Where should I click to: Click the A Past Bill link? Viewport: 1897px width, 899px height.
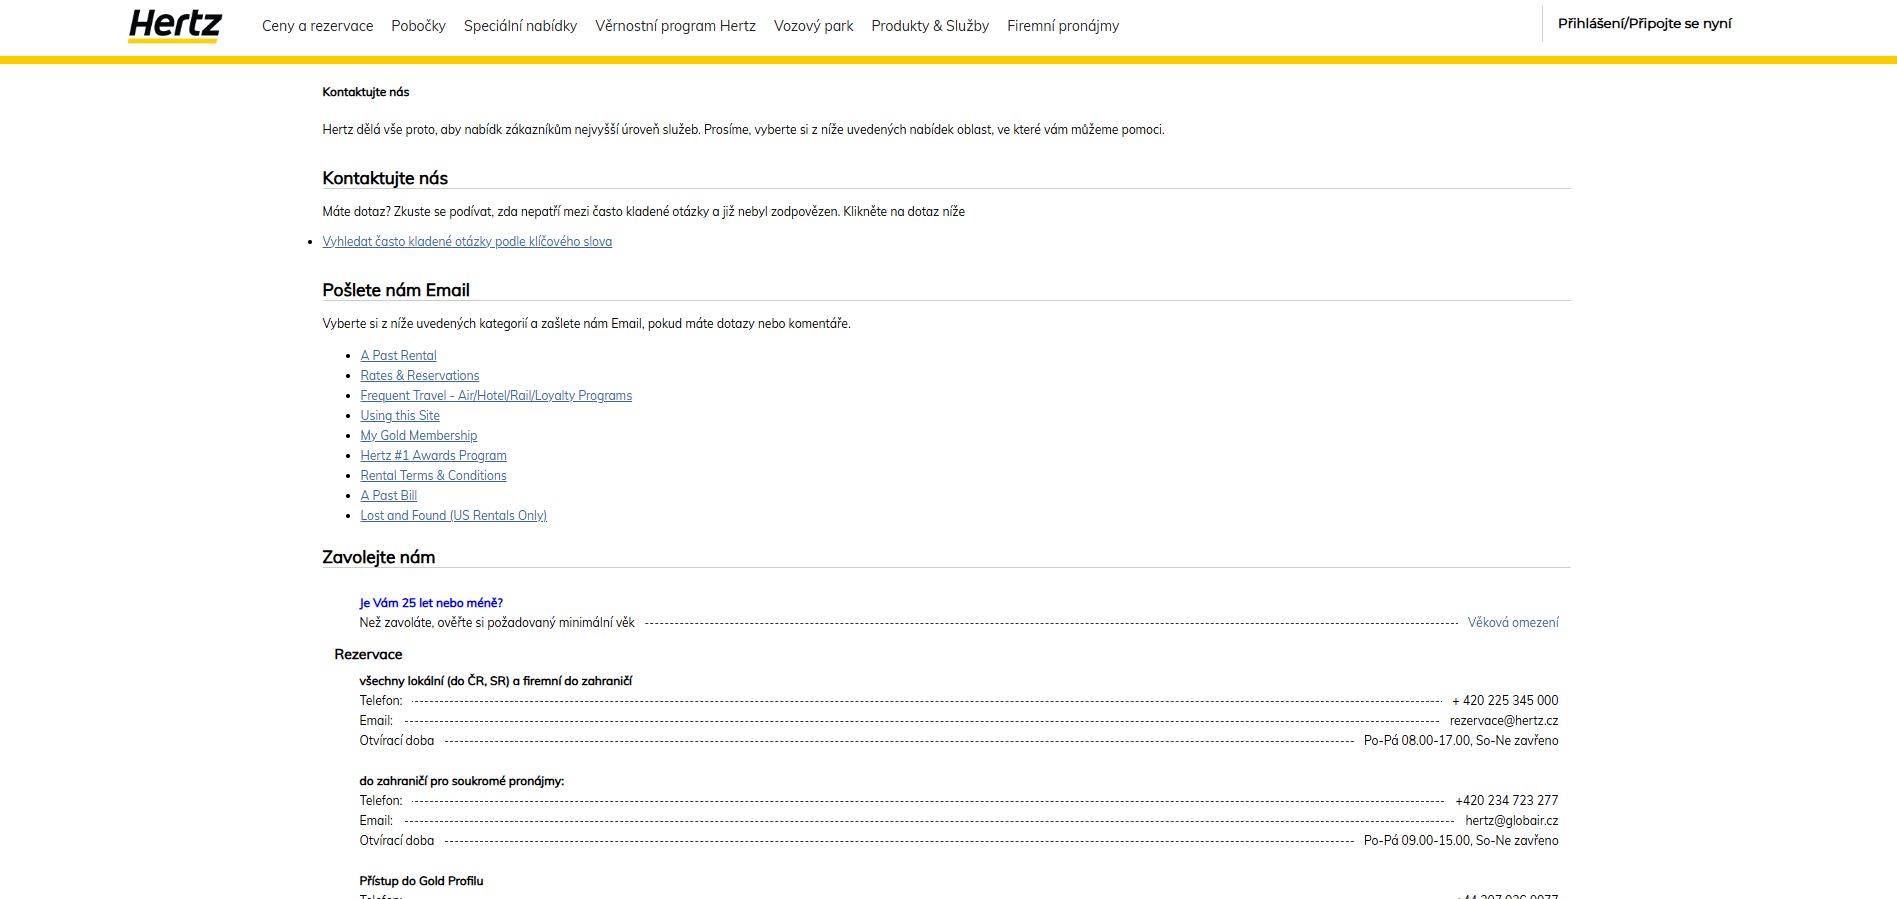[388, 495]
